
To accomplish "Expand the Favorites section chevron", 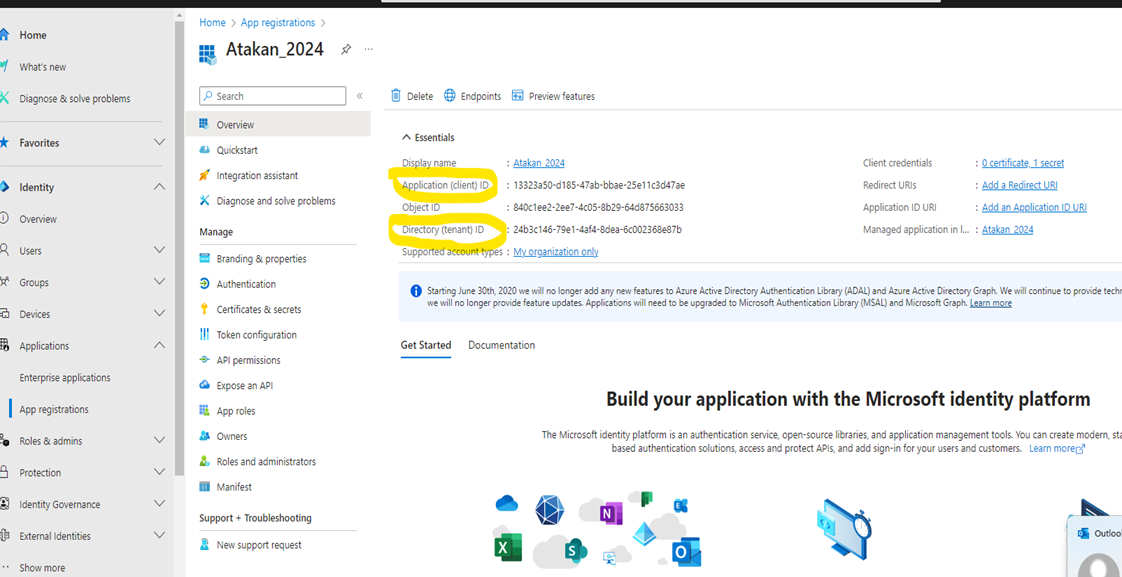I will pyautogui.click(x=160, y=142).
